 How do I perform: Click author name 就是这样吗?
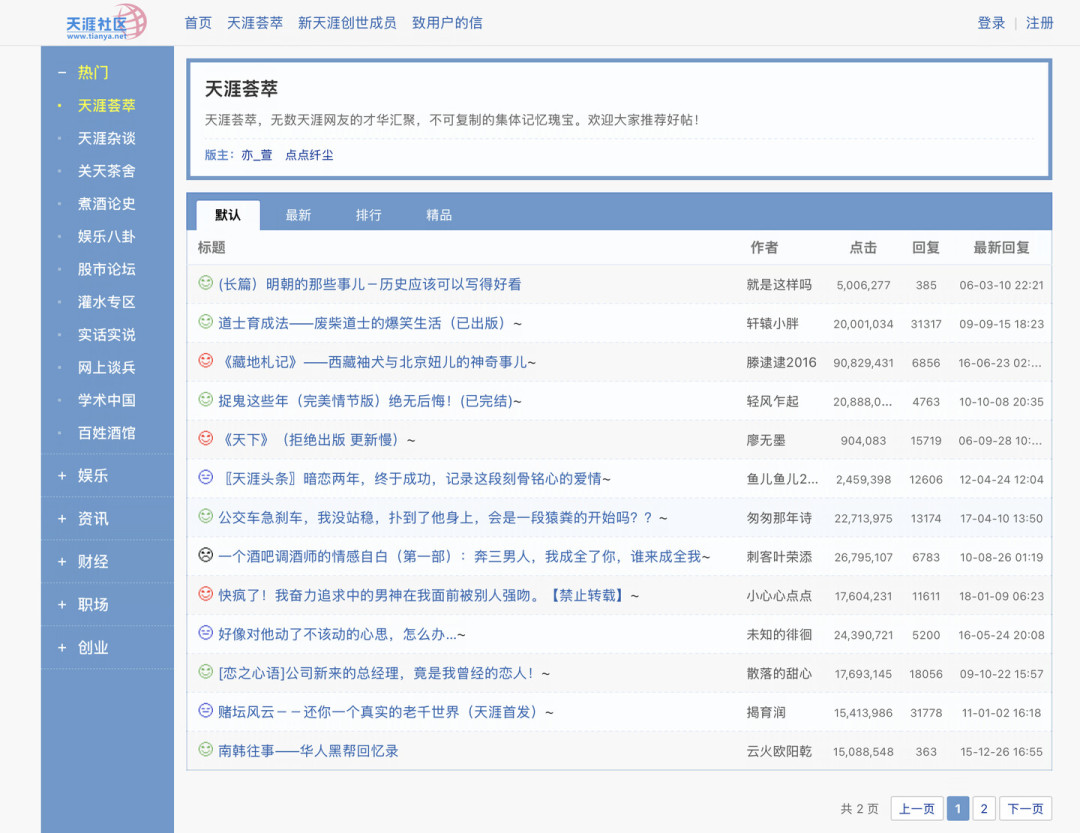(779, 285)
